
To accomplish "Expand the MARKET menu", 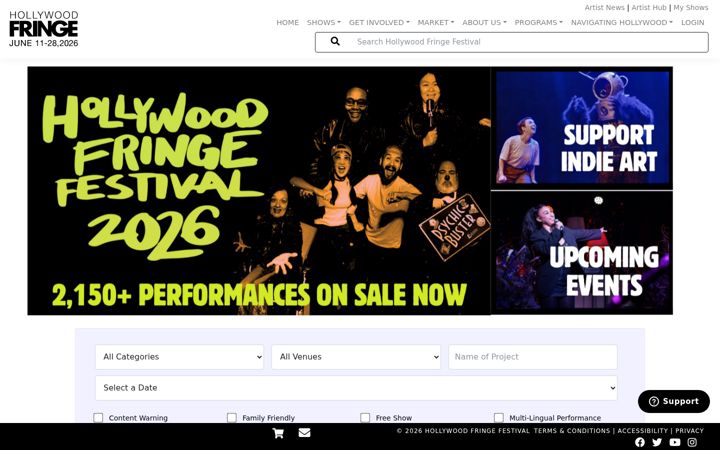I will [436, 22].
